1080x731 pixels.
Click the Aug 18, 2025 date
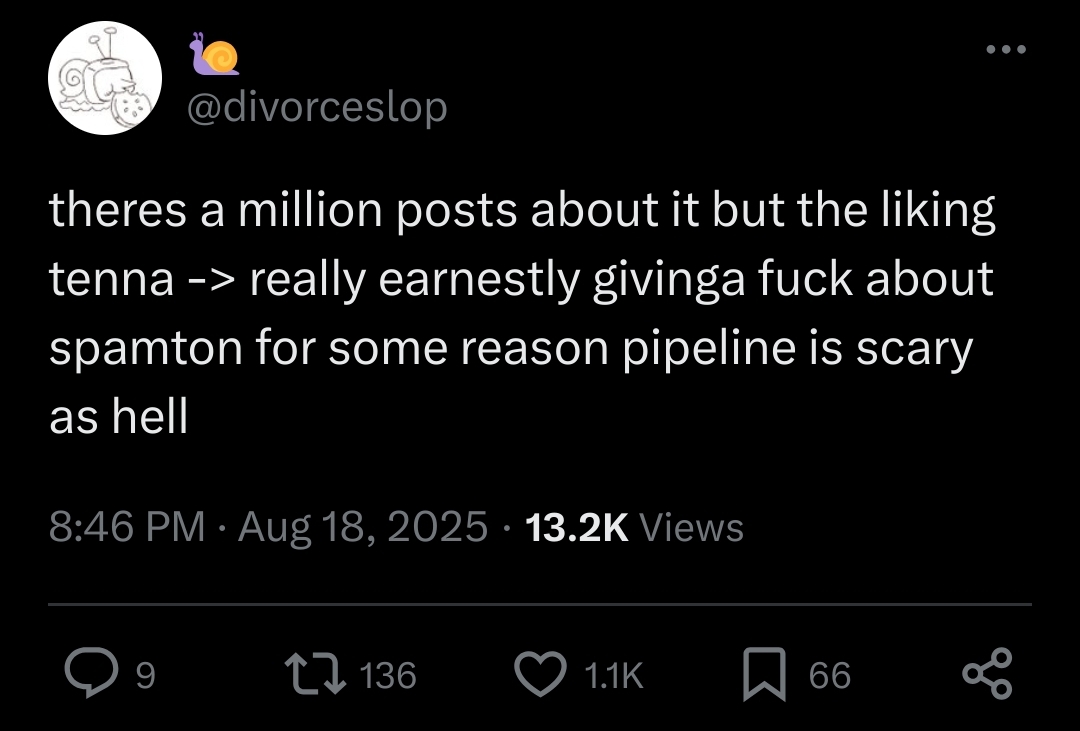click(363, 526)
